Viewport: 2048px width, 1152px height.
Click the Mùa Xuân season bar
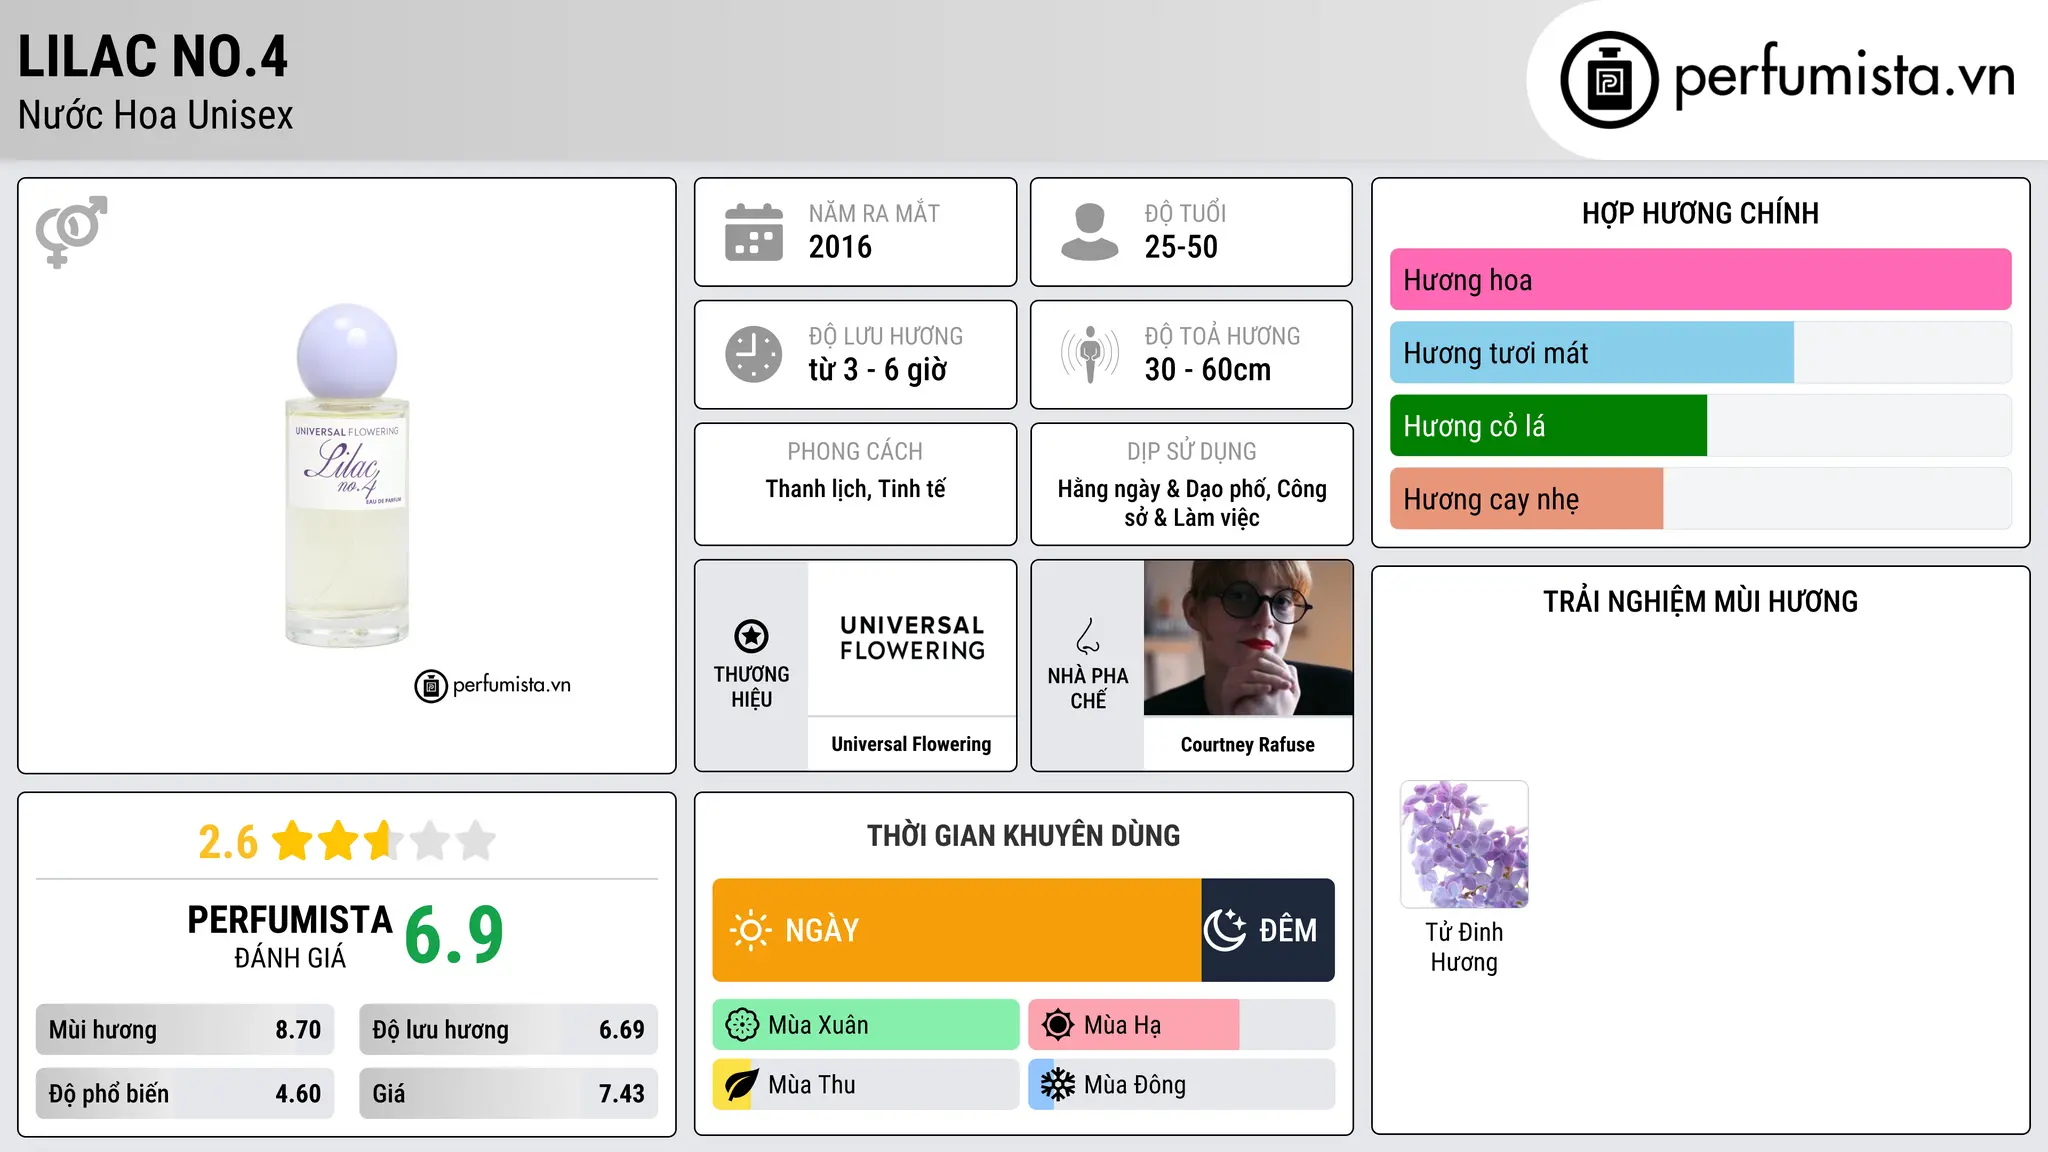(866, 1025)
